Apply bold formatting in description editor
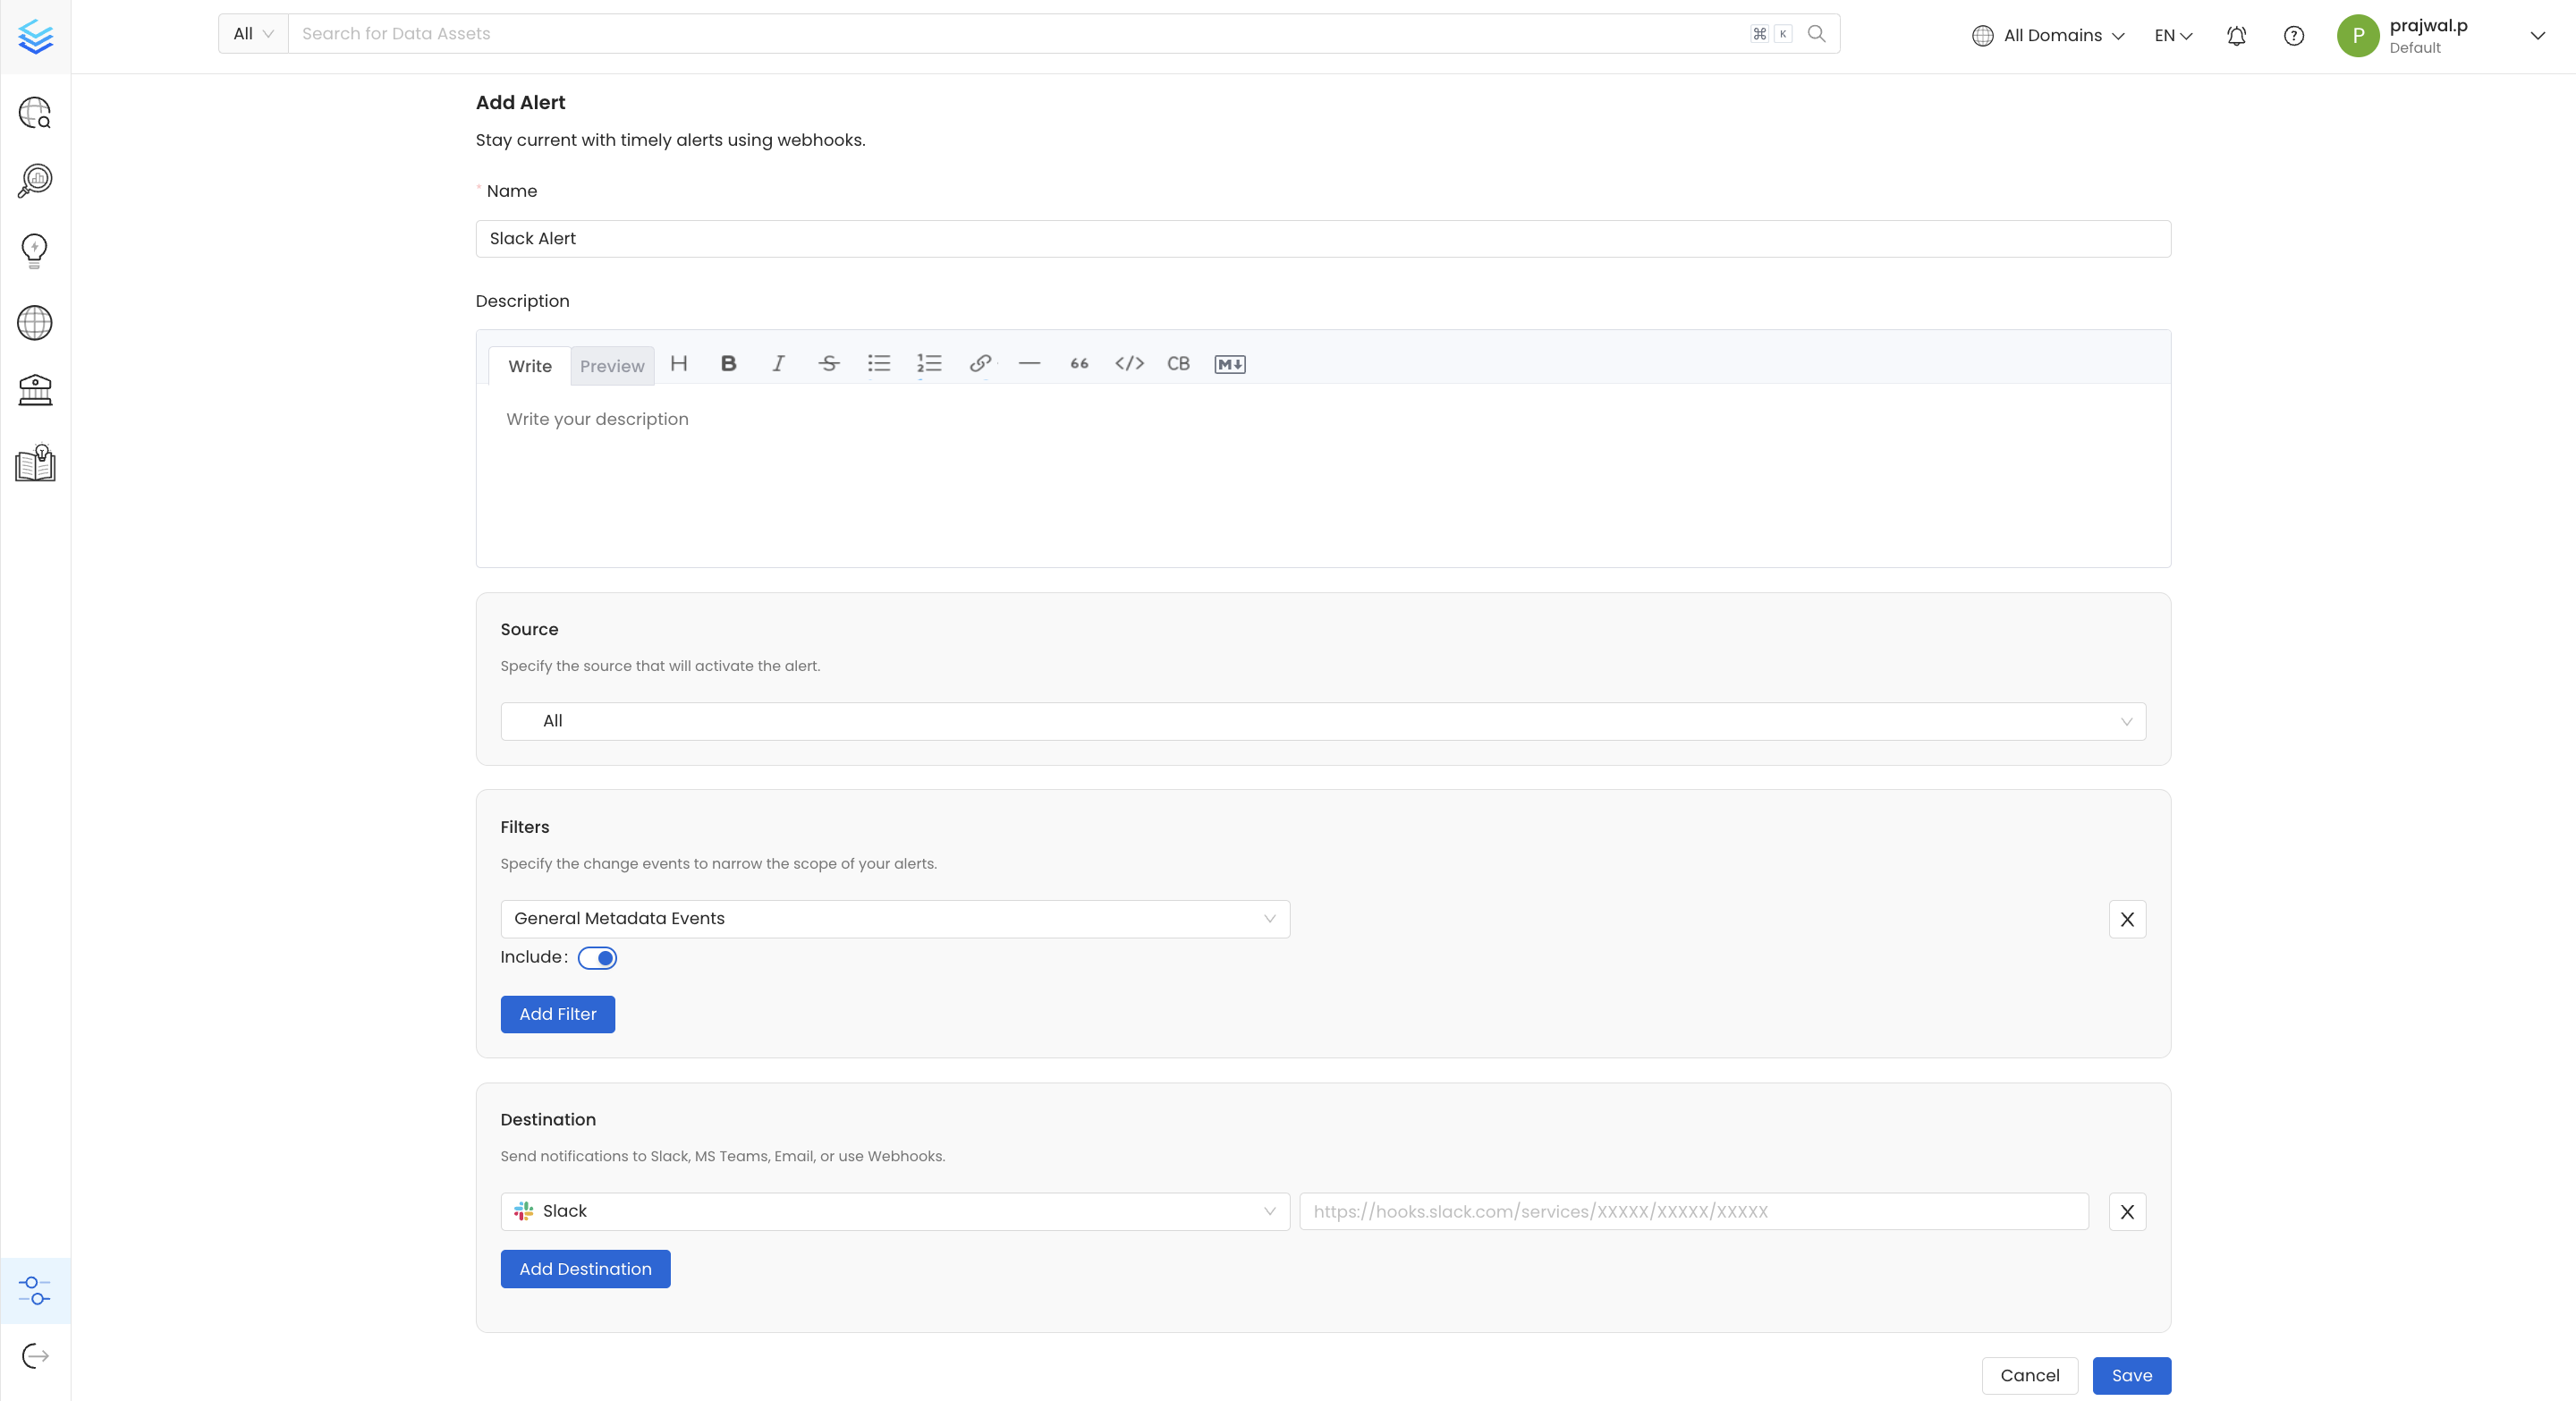2576x1401 pixels. pos(729,364)
